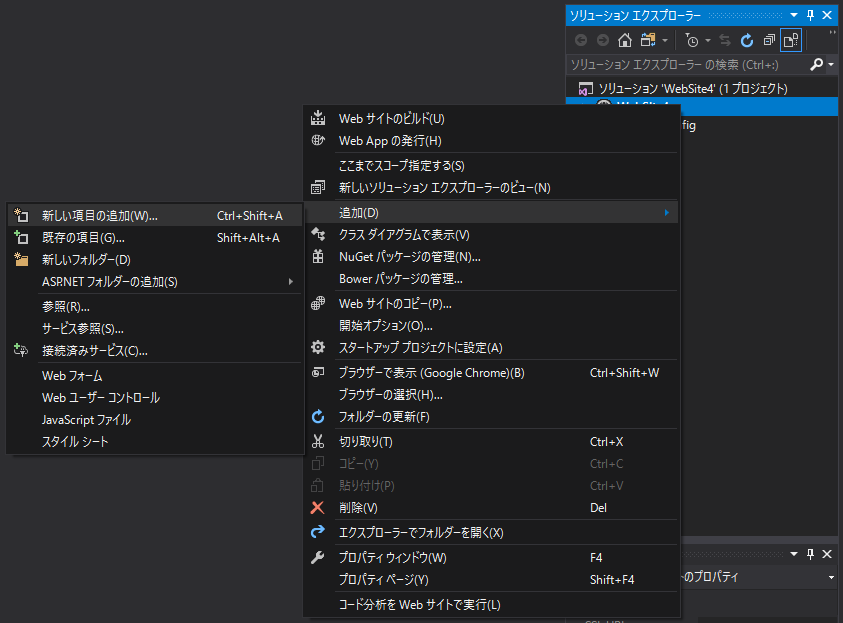The width and height of the screenshot is (843, 623).
Task: Click the search magnifier icon in Solution Explorer
Action: click(x=817, y=64)
